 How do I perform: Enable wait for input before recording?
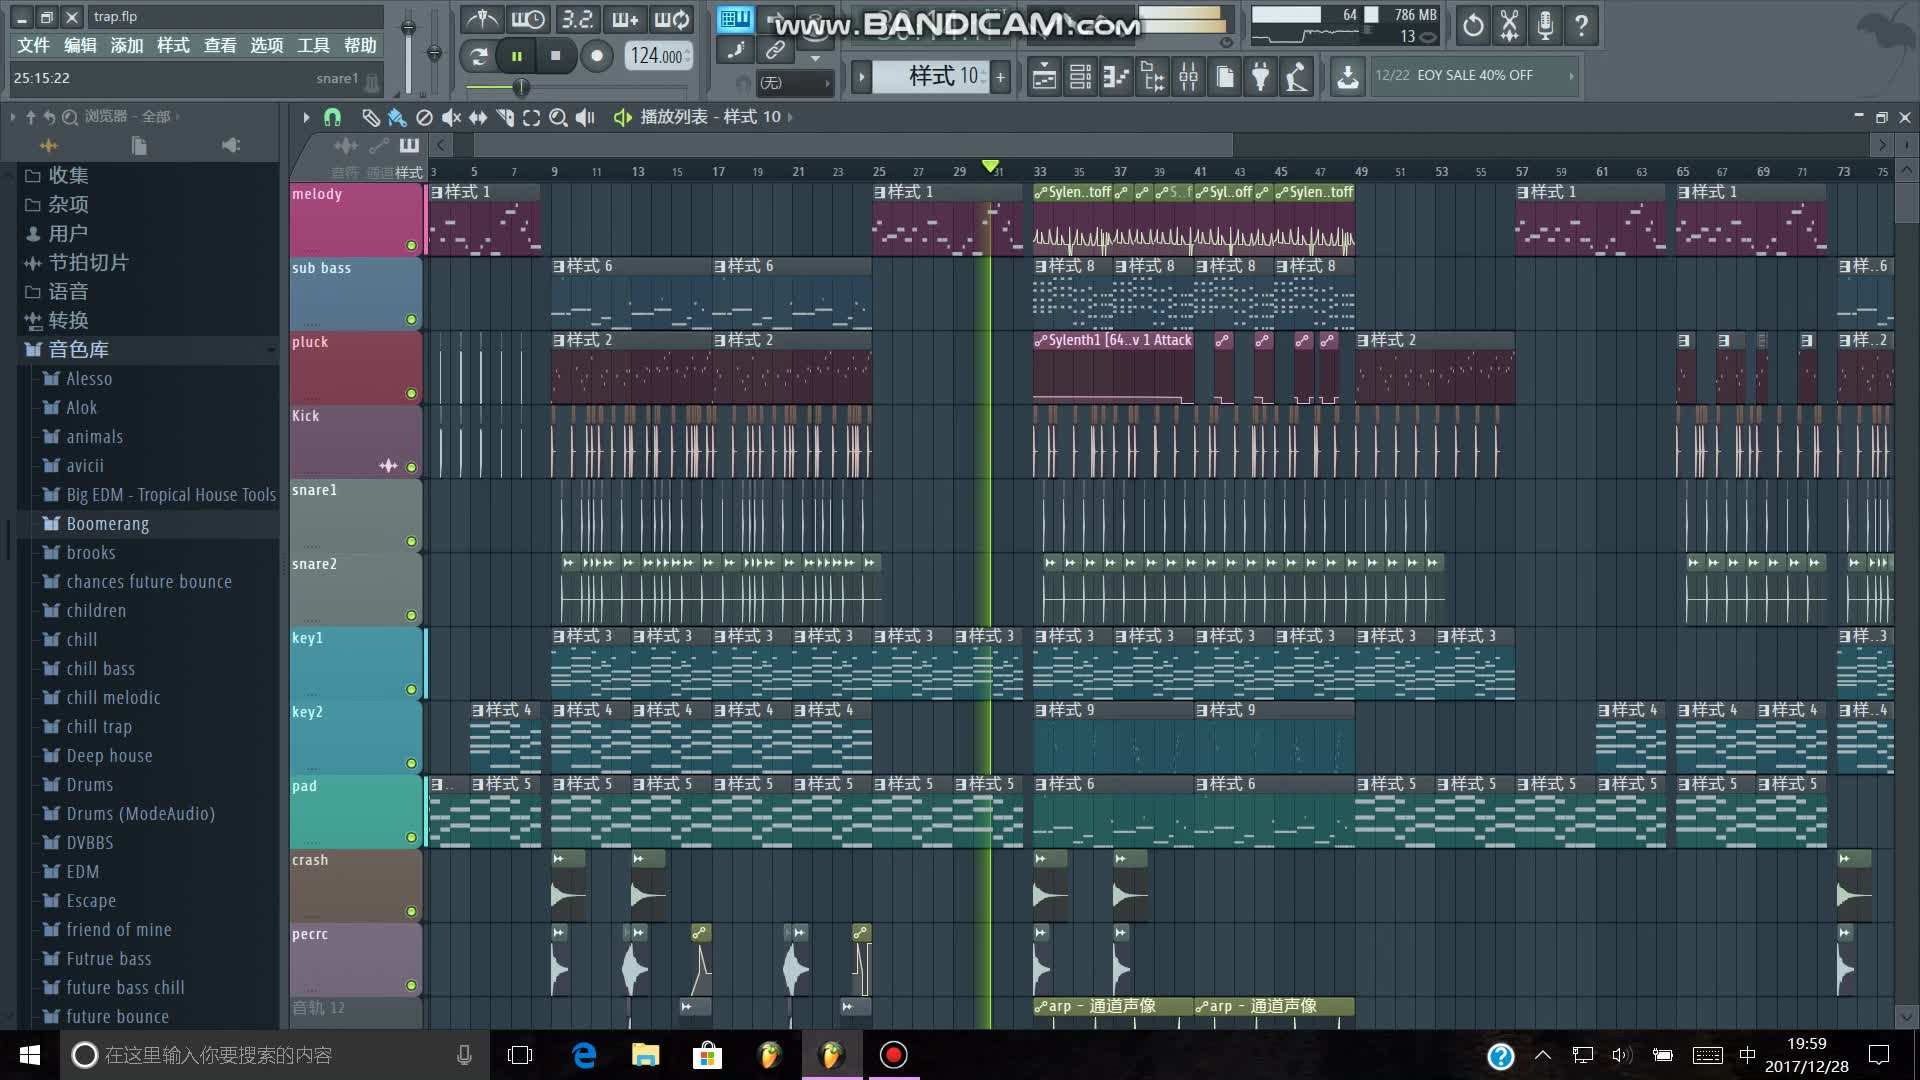[x=528, y=20]
